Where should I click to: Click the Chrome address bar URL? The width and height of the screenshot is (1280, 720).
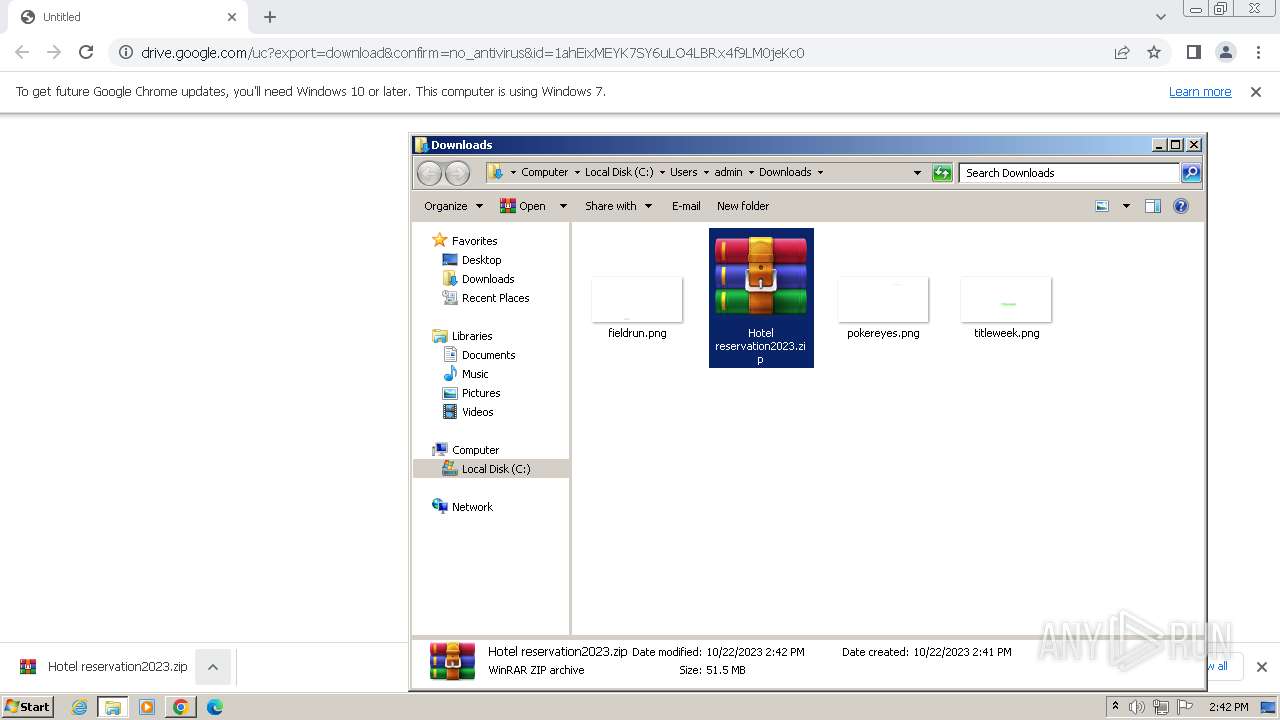coord(472,52)
